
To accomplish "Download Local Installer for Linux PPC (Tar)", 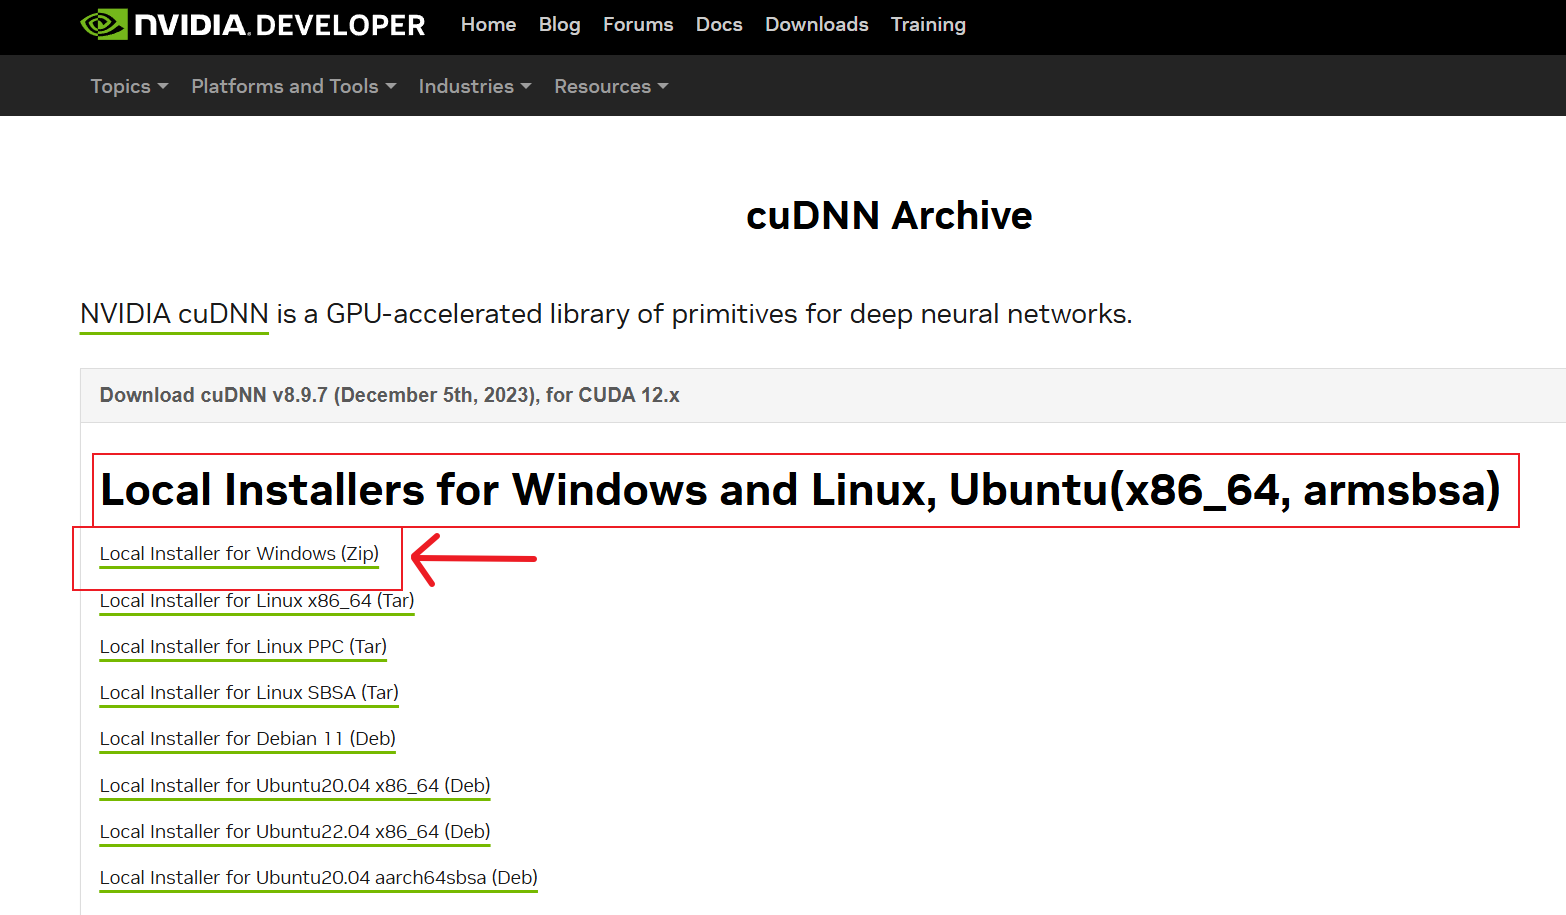I will click(x=243, y=647).
